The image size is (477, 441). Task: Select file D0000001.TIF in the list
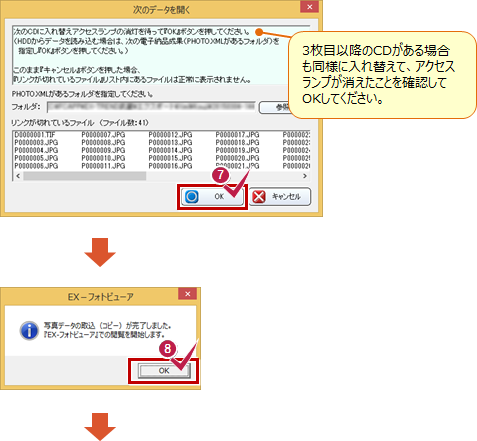click(x=35, y=135)
